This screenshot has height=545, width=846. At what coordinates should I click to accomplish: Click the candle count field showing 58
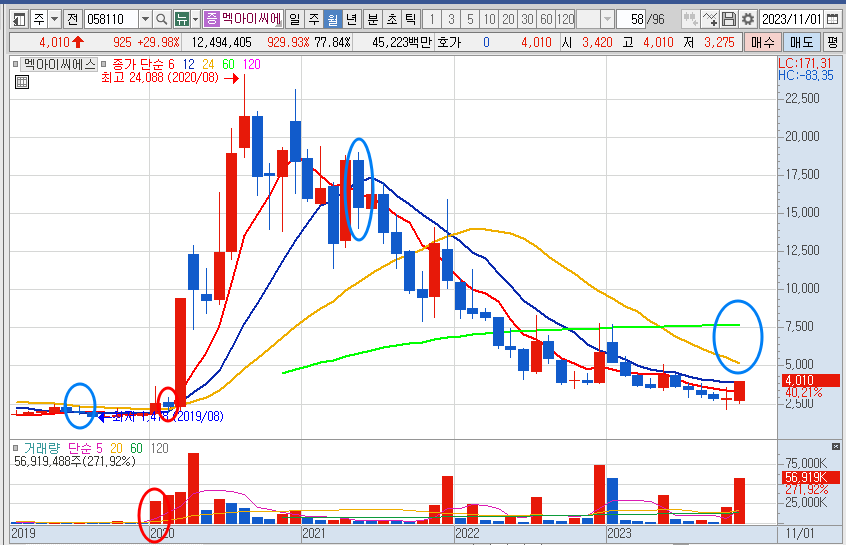pyautogui.click(x=631, y=20)
